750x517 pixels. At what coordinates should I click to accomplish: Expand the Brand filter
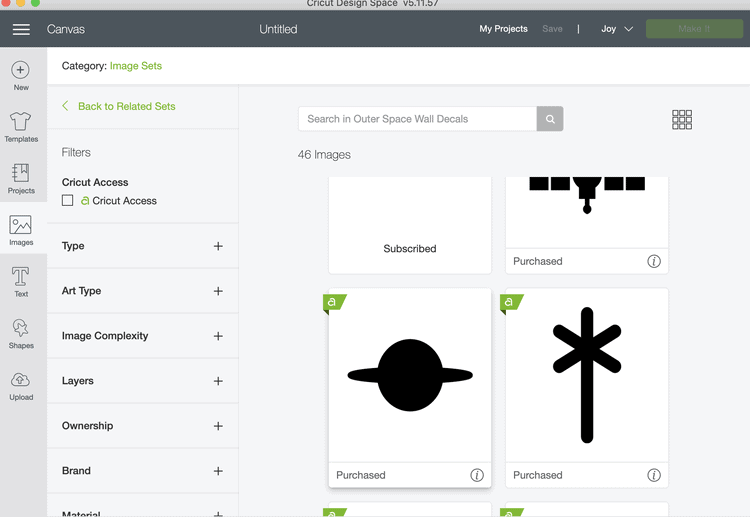tap(218, 471)
